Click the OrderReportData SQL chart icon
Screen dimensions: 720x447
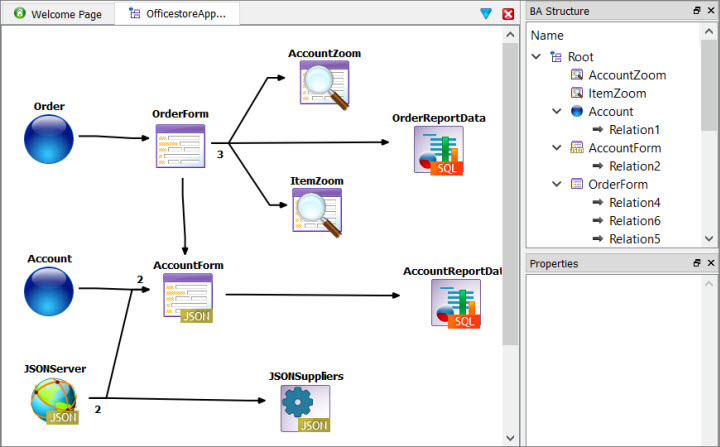(x=439, y=151)
